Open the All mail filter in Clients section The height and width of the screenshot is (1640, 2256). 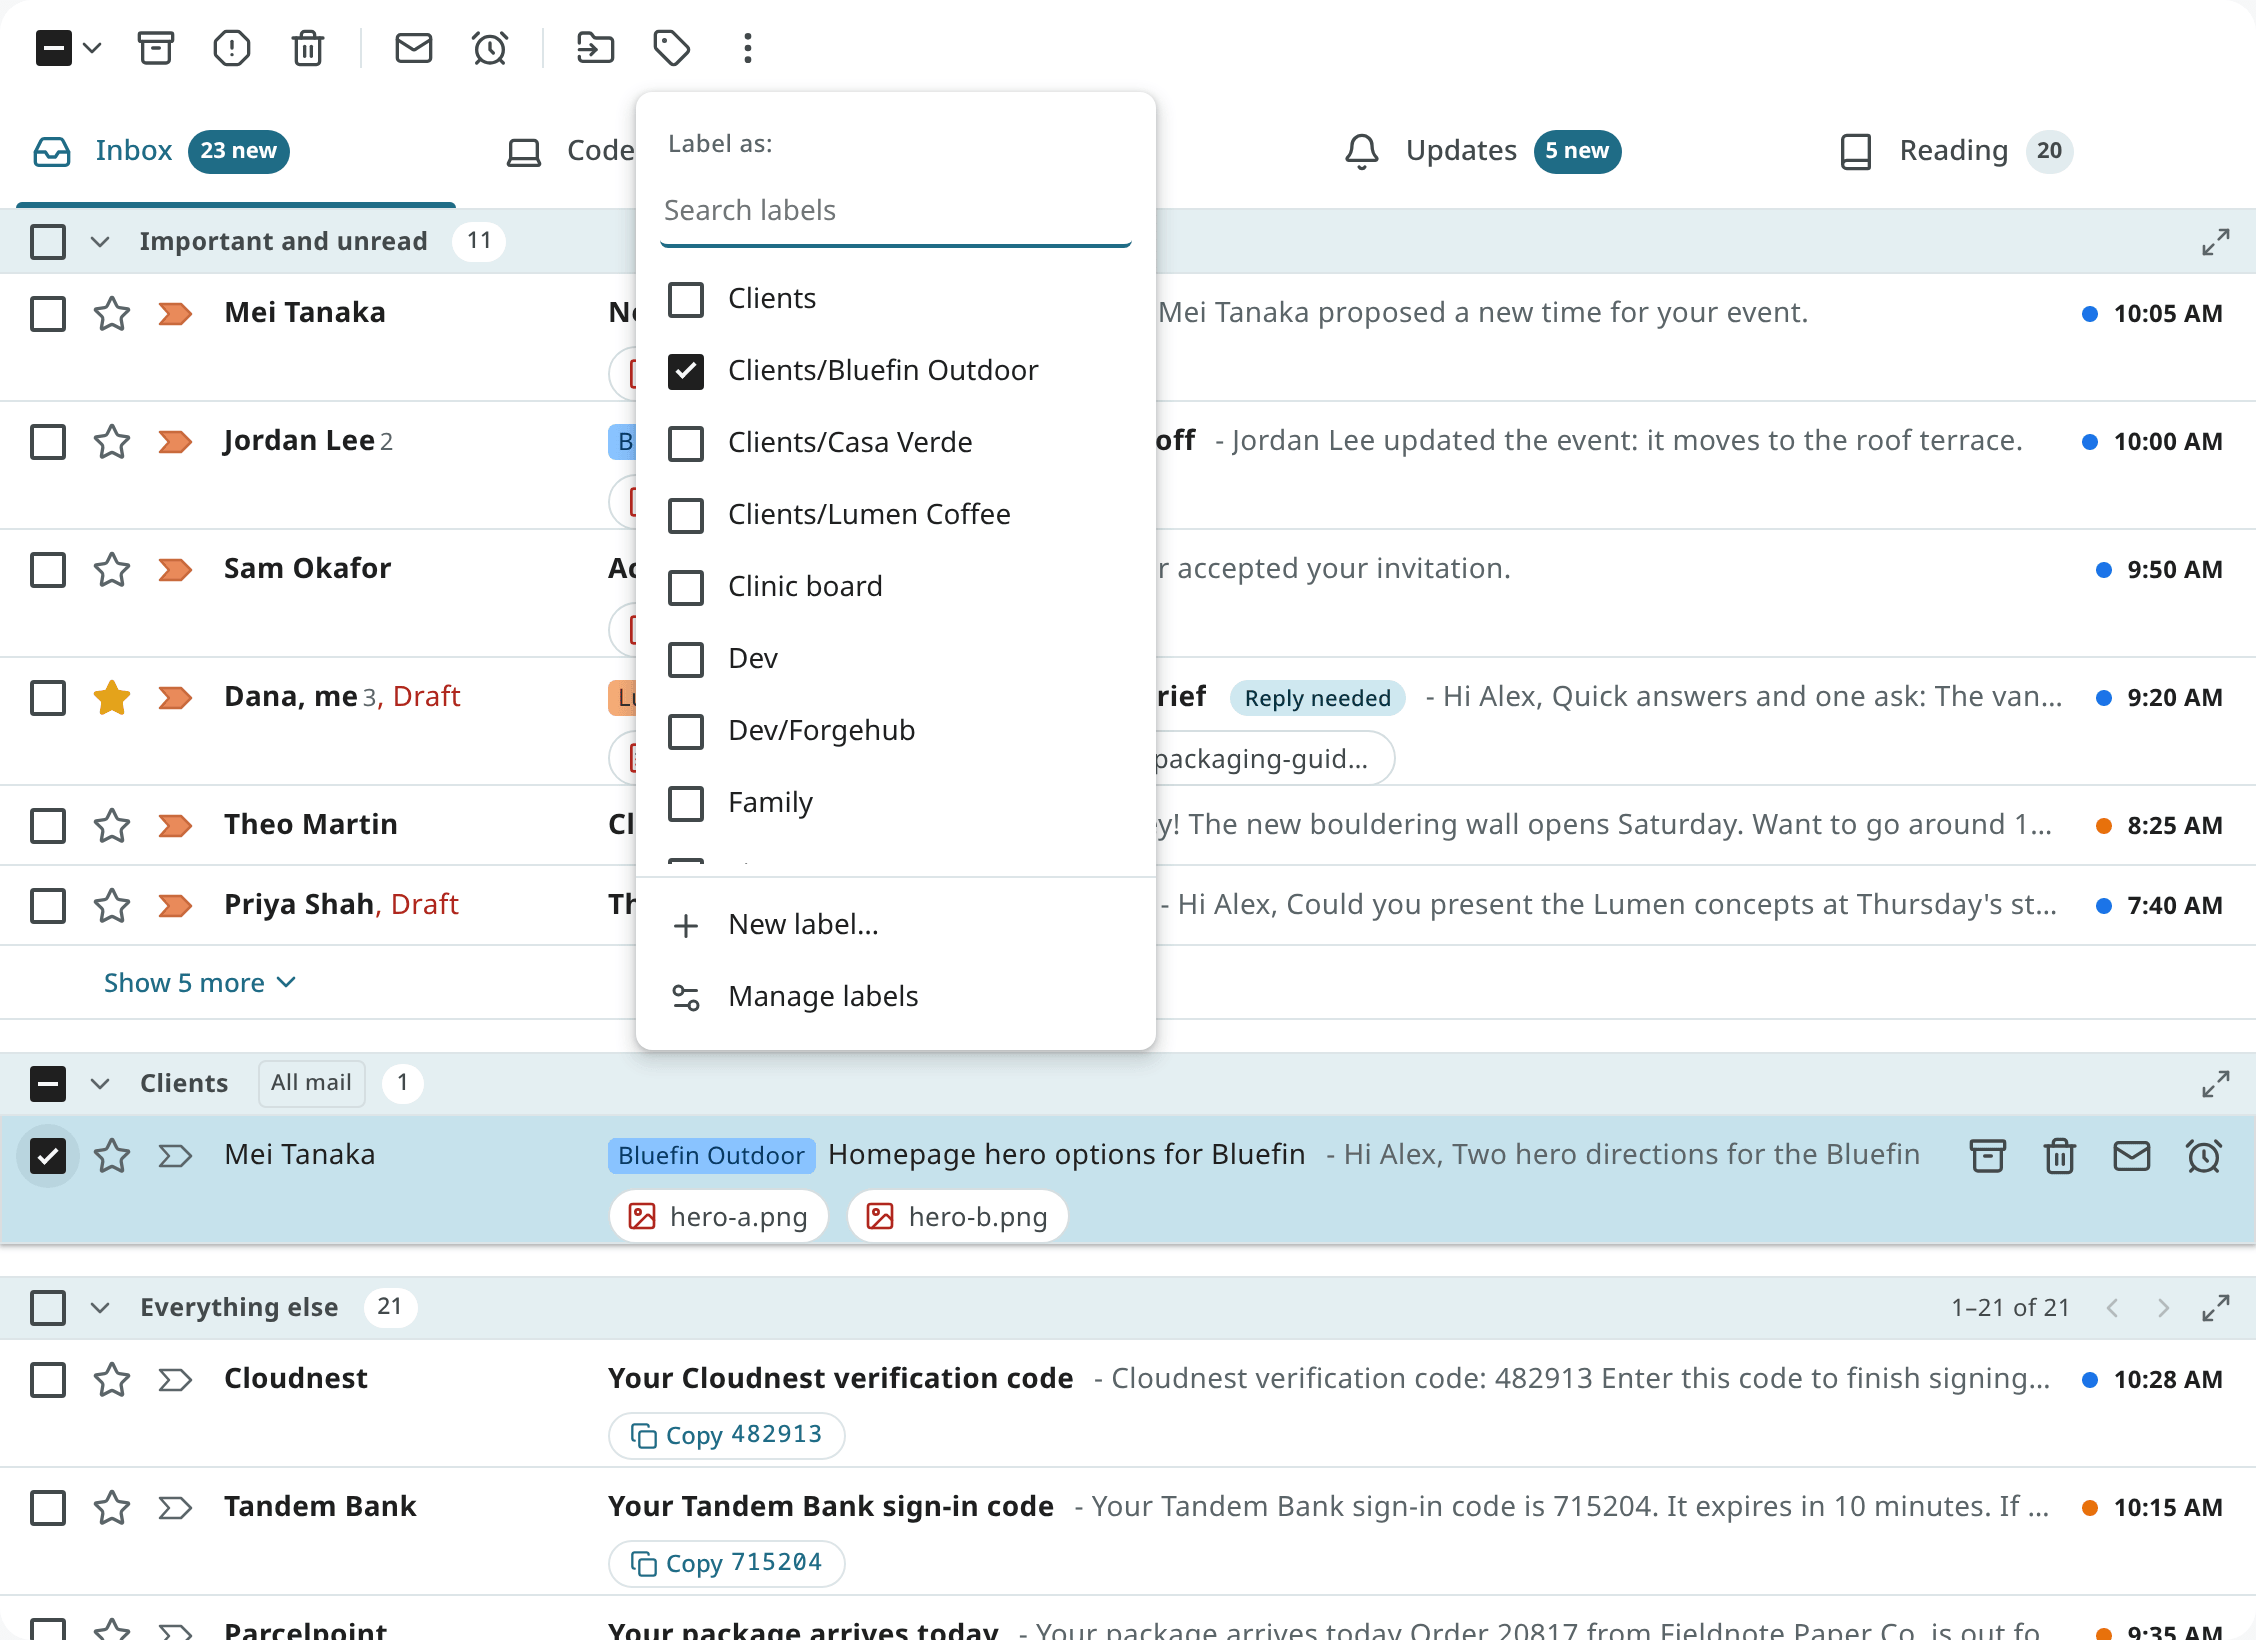[311, 1083]
